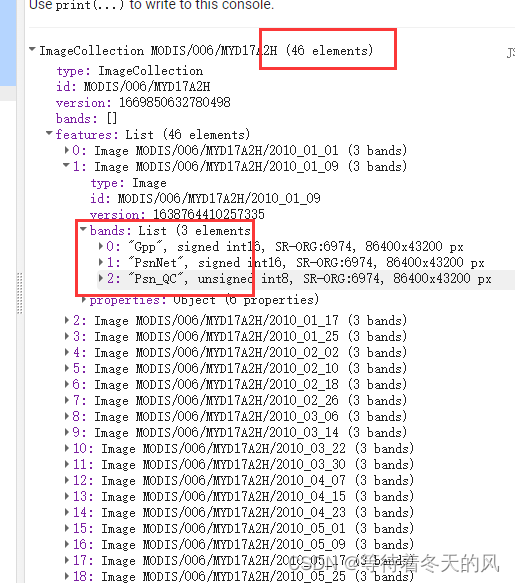Expand image 15: 2010_05_01
The image size is (515, 583).
[x=67, y=528]
